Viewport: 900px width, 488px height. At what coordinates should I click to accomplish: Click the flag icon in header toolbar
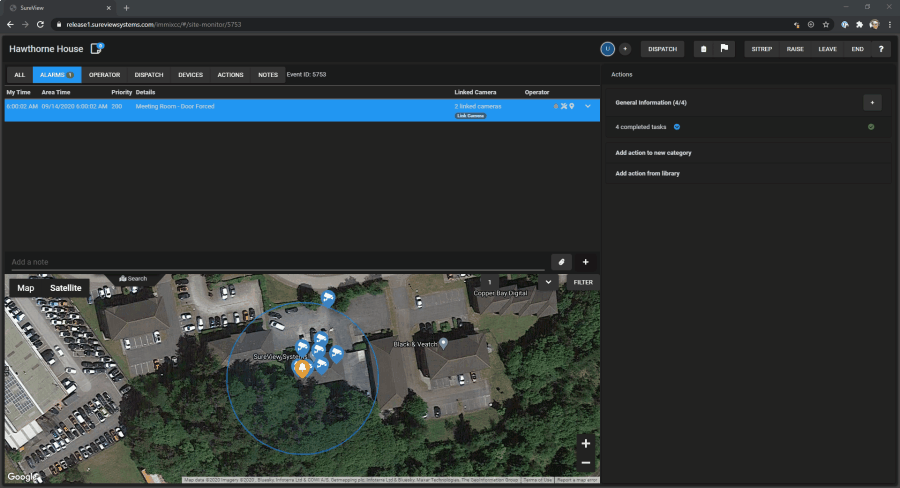(724, 49)
